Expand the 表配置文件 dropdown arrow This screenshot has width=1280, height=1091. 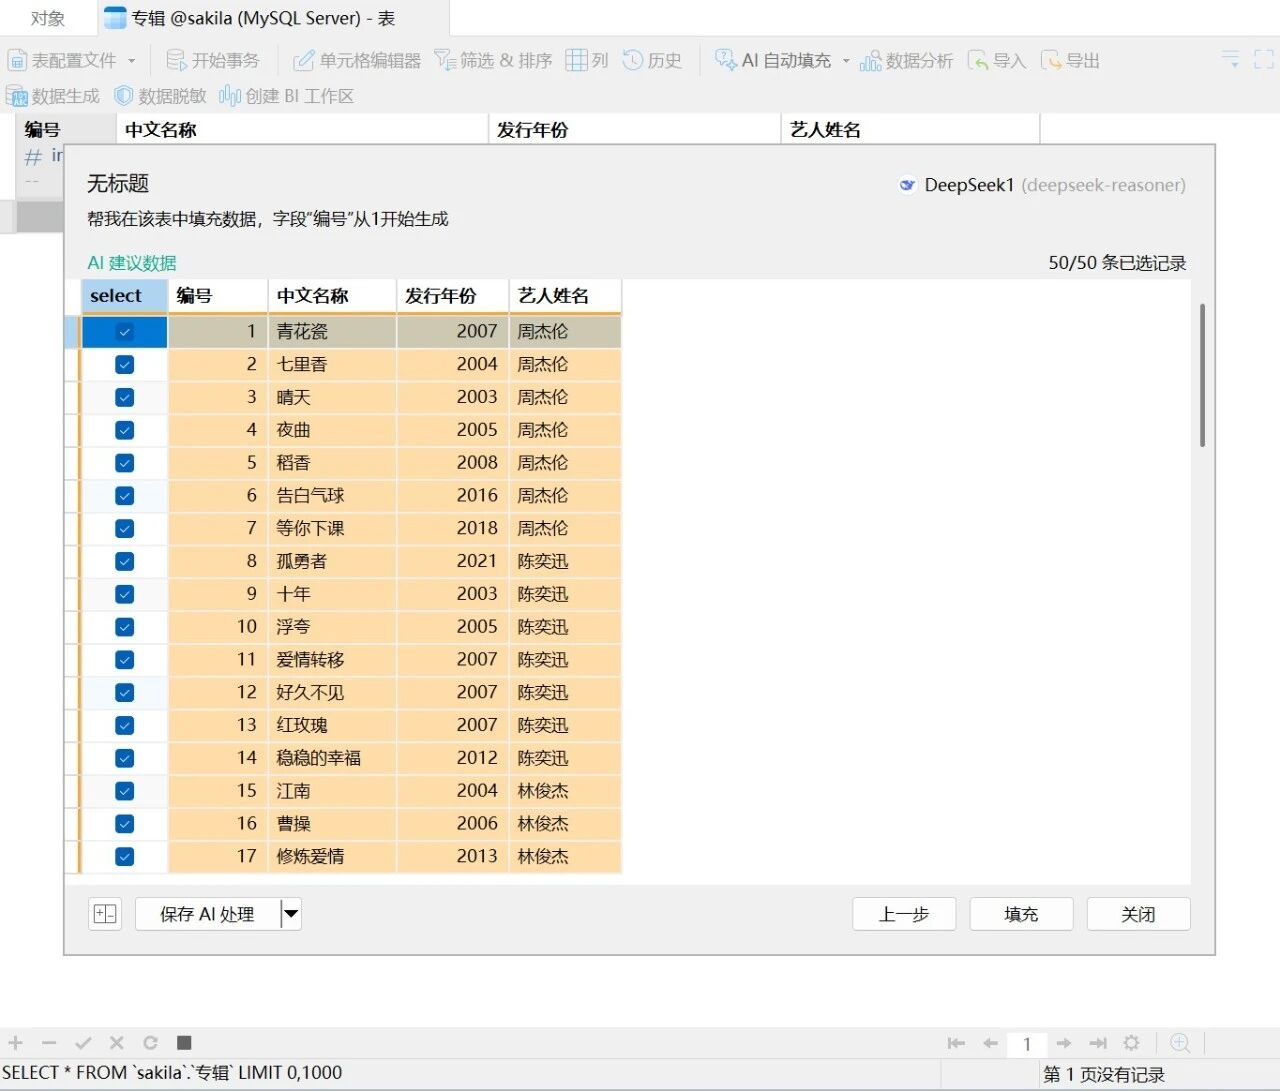coord(131,61)
